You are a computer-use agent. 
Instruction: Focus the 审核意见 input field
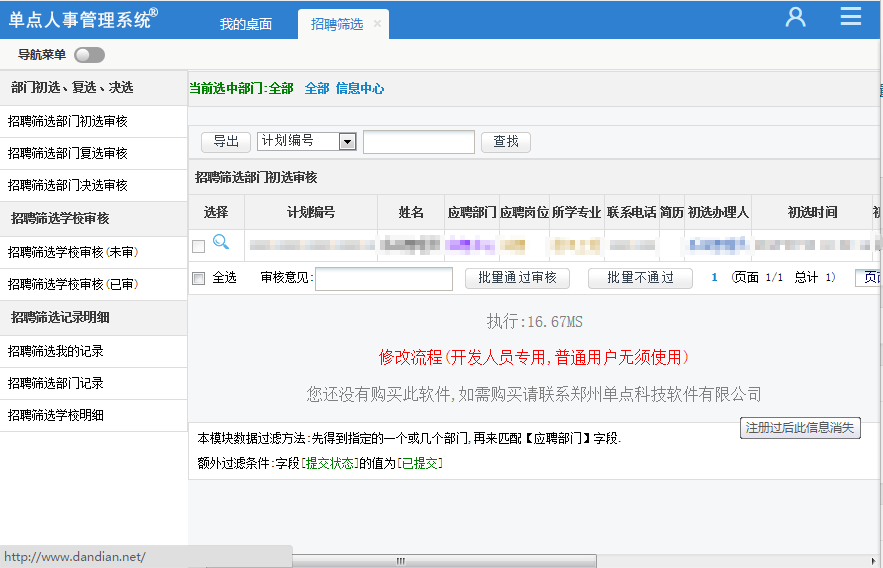pyautogui.click(x=383, y=279)
